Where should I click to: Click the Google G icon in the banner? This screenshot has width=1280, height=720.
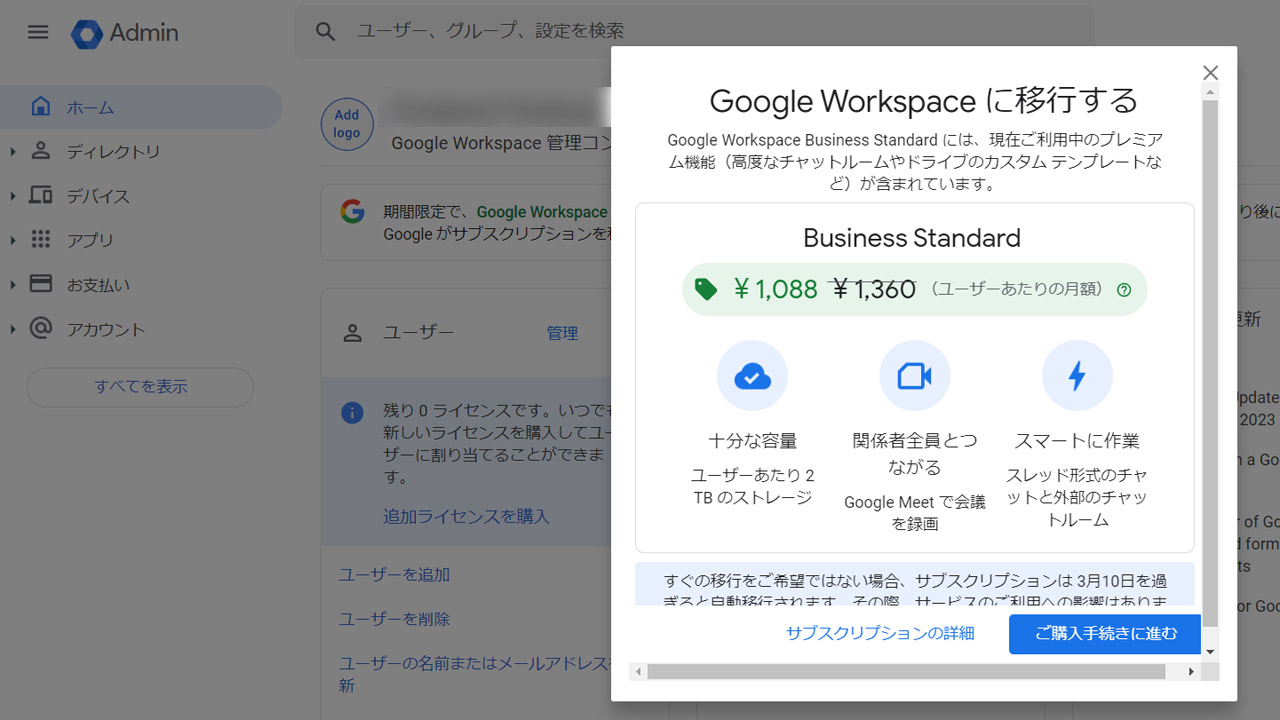point(351,211)
